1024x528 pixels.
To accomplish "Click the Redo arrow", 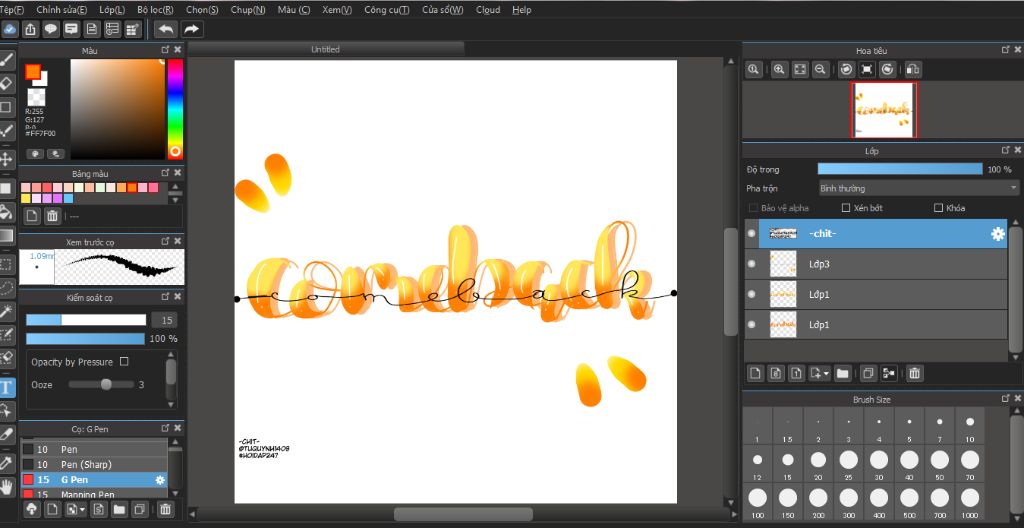I will [x=191, y=29].
